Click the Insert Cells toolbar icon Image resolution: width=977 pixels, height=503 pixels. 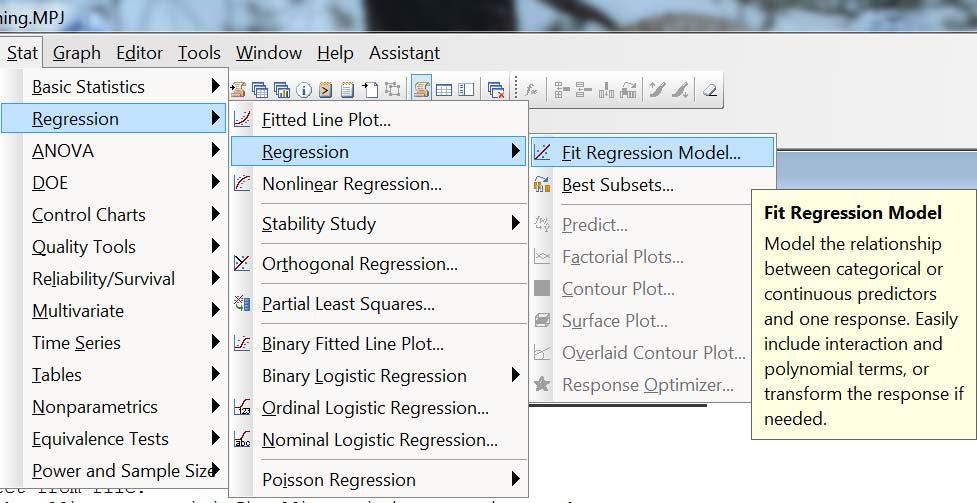coord(562,90)
